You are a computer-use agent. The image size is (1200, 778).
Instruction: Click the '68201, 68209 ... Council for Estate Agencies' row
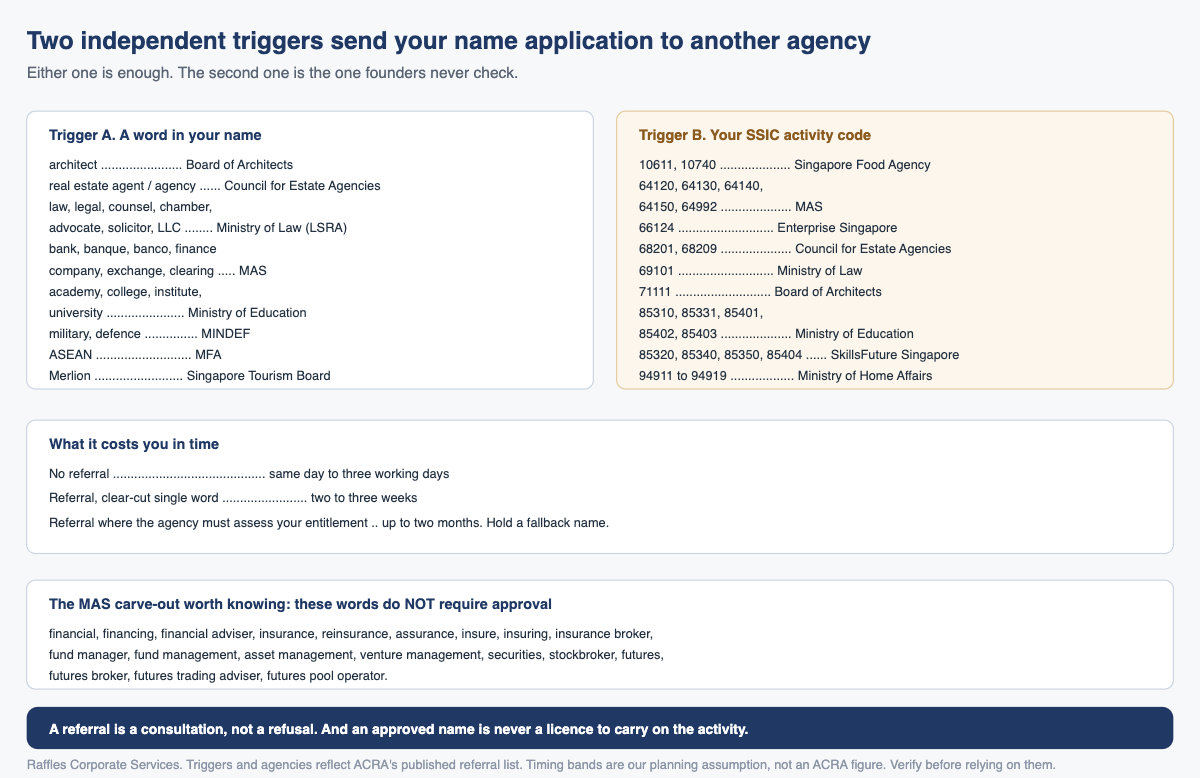(x=795, y=248)
